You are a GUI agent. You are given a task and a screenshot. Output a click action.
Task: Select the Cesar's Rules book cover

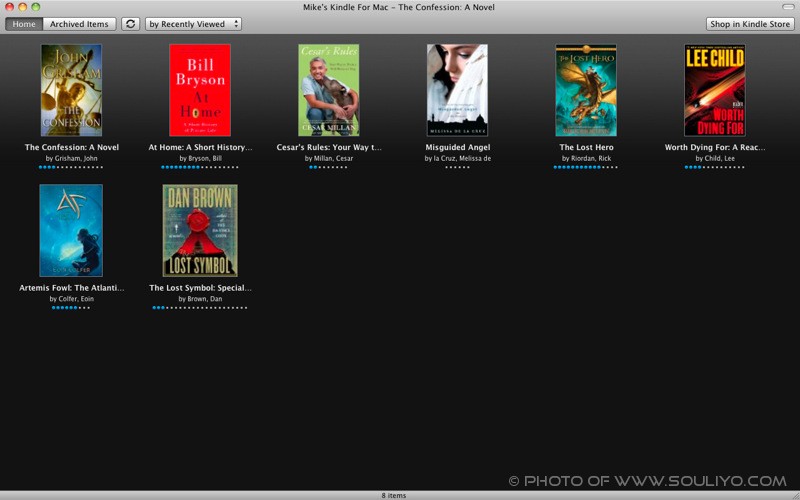point(329,90)
